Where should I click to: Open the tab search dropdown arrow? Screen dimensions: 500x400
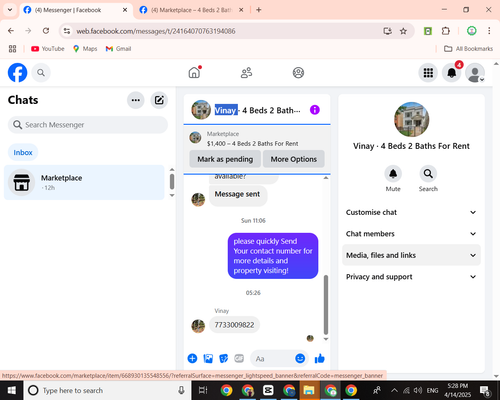point(10,10)
